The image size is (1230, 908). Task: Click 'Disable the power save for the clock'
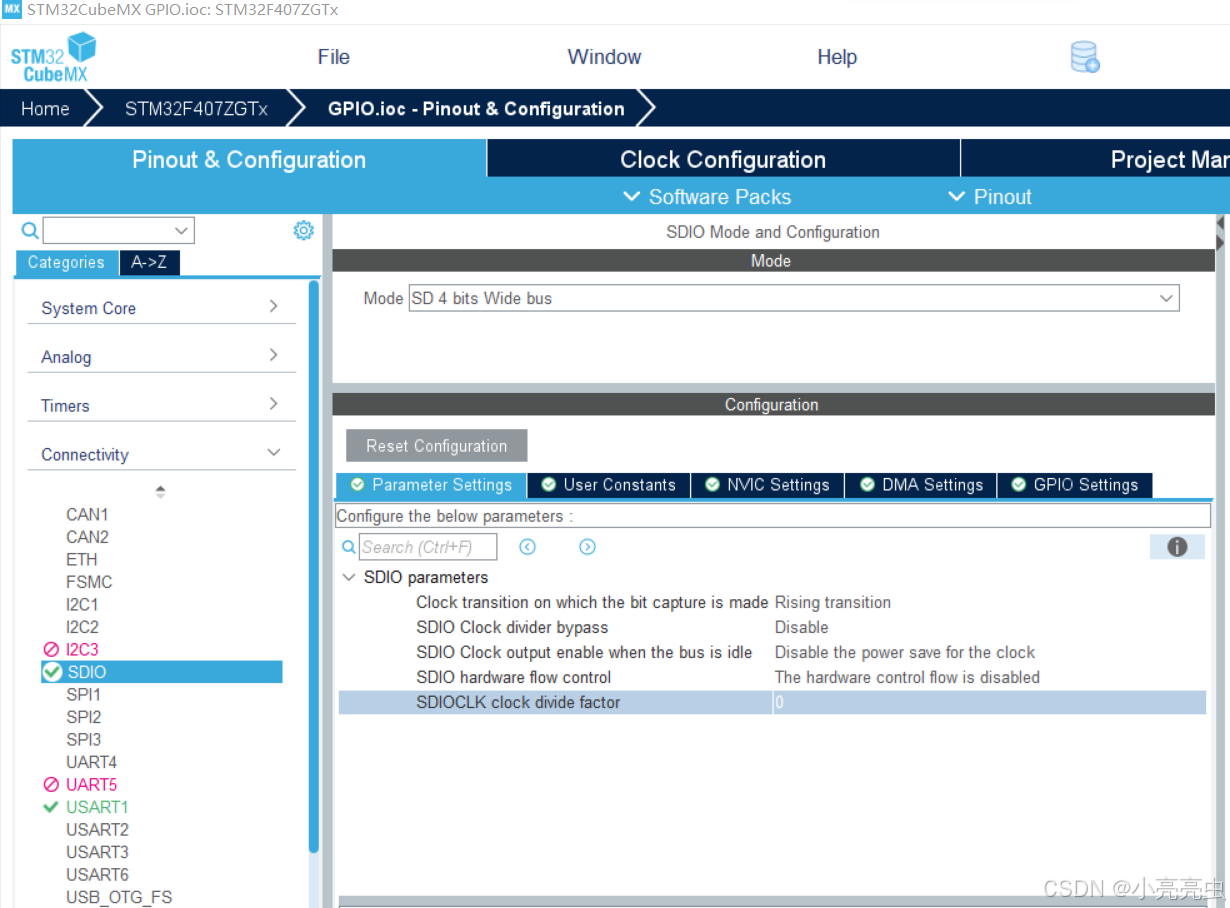904,652
